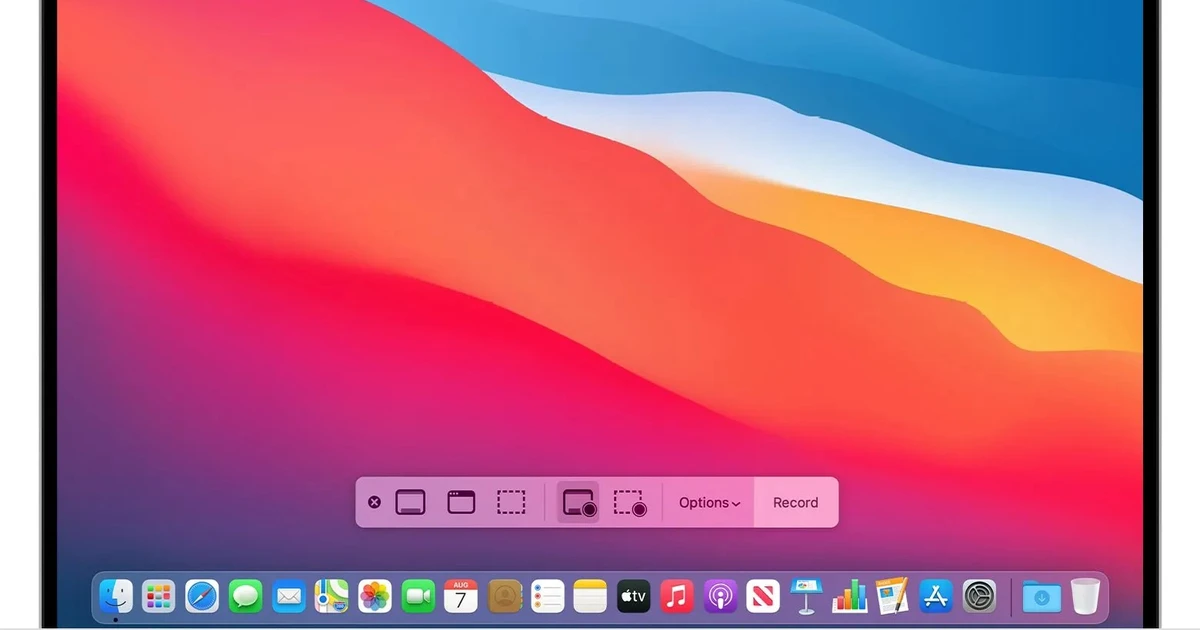The height and width of the screenshot is (630, 1200).
Task: Open Keynote from the Dock
Action: click(806, 595)
